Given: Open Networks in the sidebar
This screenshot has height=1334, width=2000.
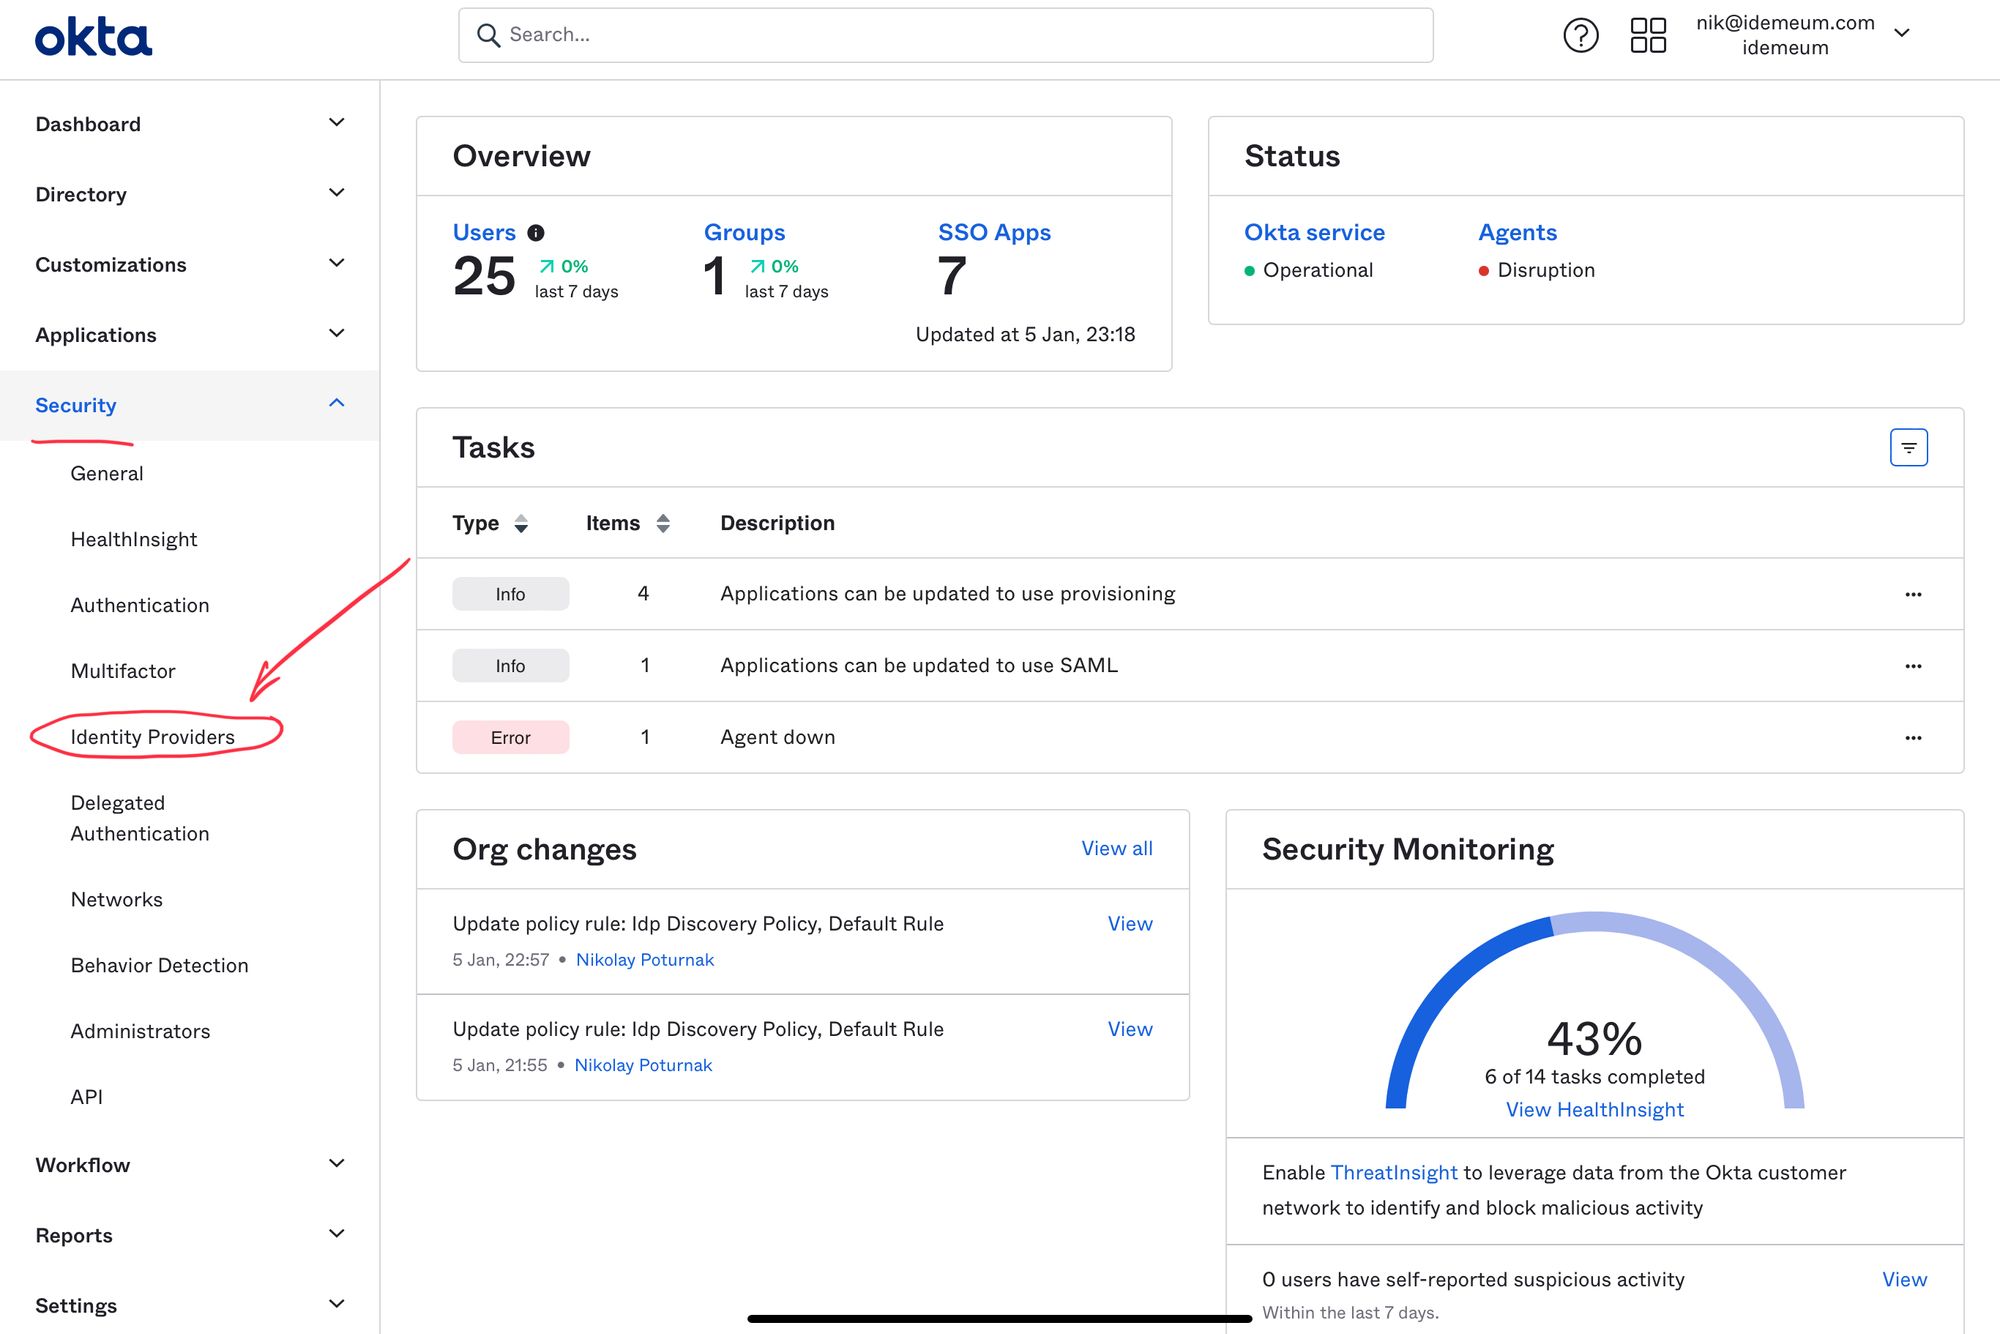Looking at the screenshot, I should [117, 900].
